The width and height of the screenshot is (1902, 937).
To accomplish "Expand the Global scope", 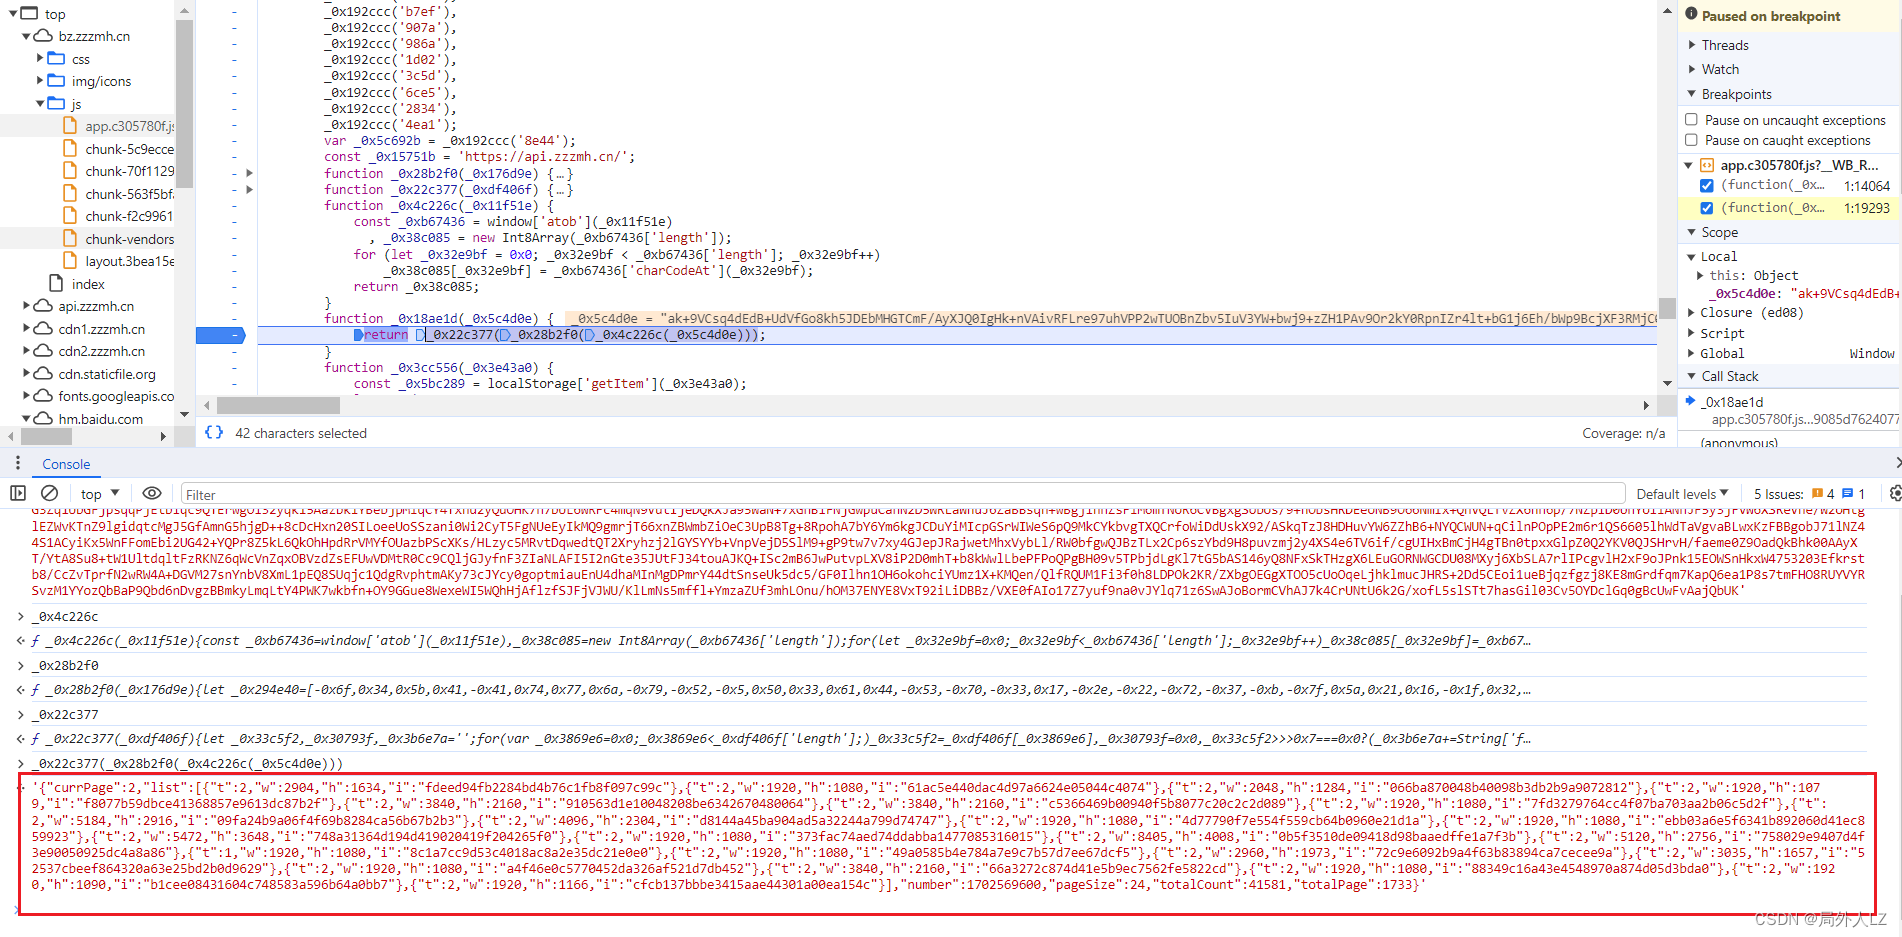I will tap(1691, 353).
